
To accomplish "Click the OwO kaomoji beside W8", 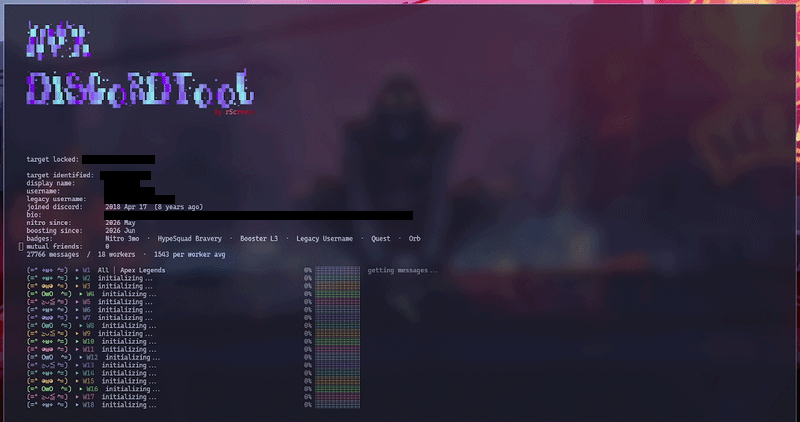I will click(x=49, y=326).
